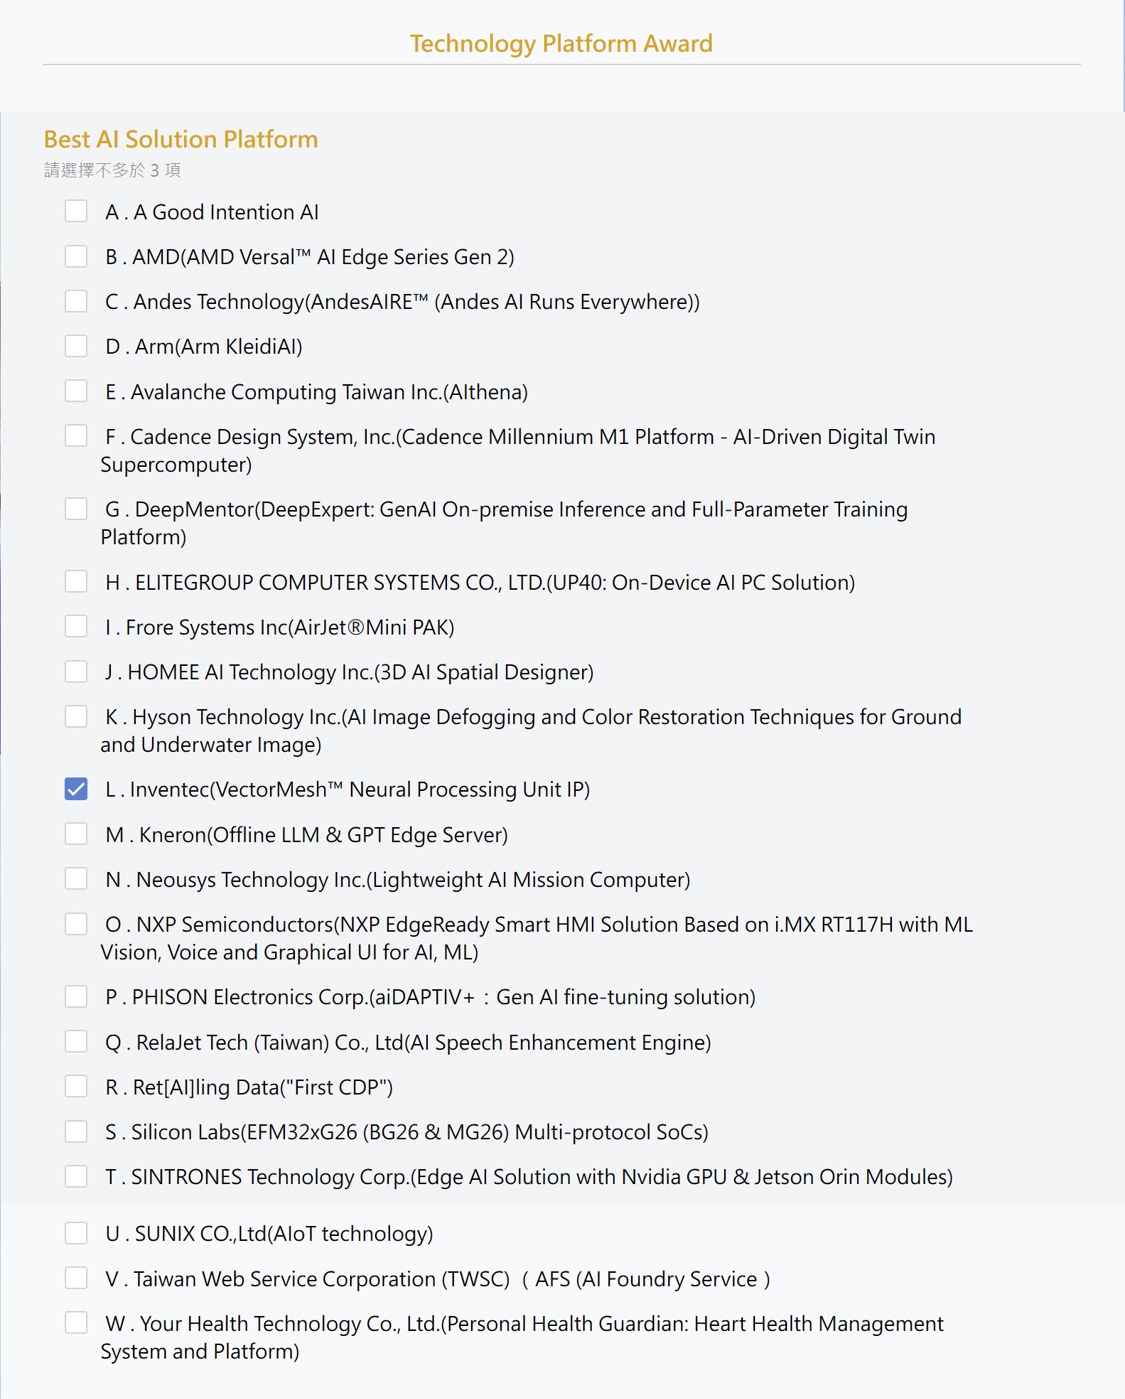The width and height of the screenshot is (1125, 1399).
Task: Click the '請選擇不多於 3 項' hint text
Action: tap(112, 170)
